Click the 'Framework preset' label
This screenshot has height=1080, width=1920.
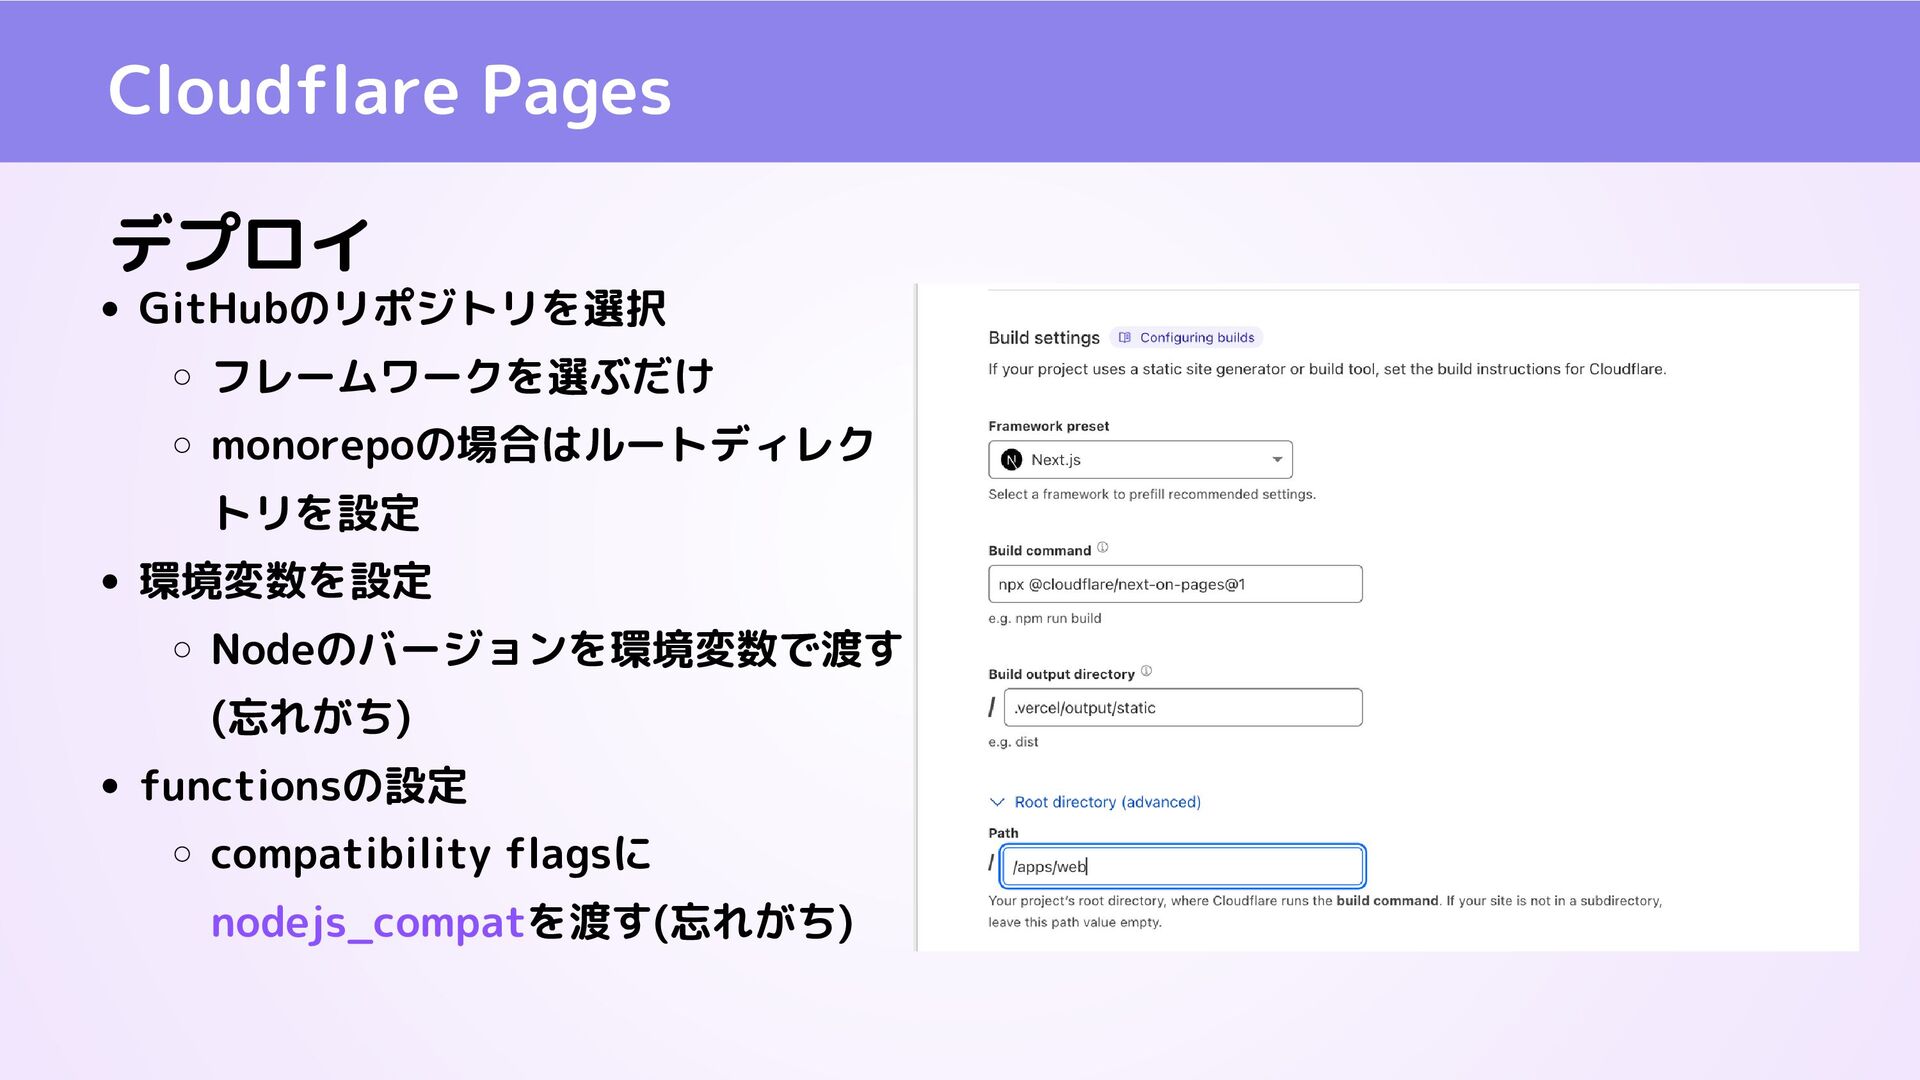1048,426
